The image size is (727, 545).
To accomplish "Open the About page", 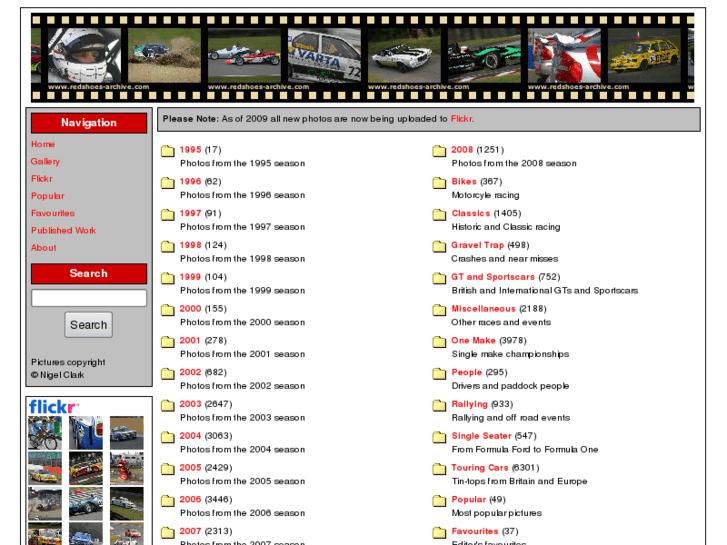I will pos(44,248).
